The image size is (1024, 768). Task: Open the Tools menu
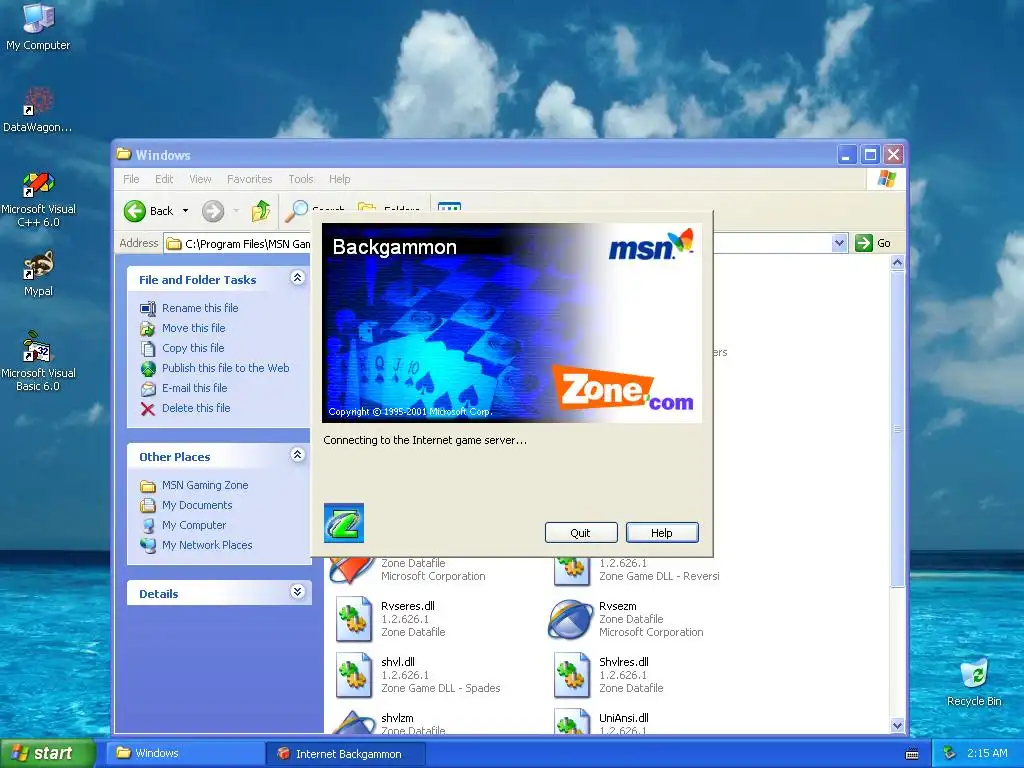click(301, 179)
